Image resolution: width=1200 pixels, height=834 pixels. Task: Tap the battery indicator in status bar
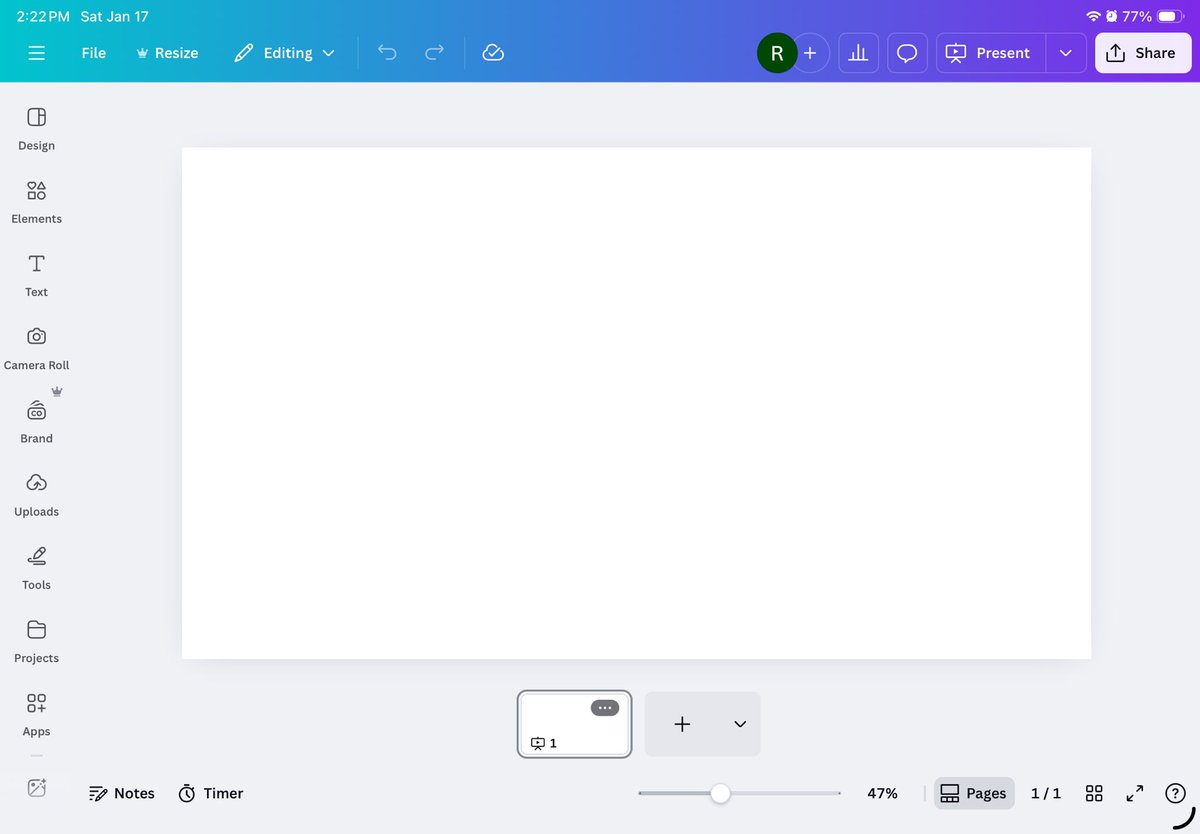(x=1170, y=17)
